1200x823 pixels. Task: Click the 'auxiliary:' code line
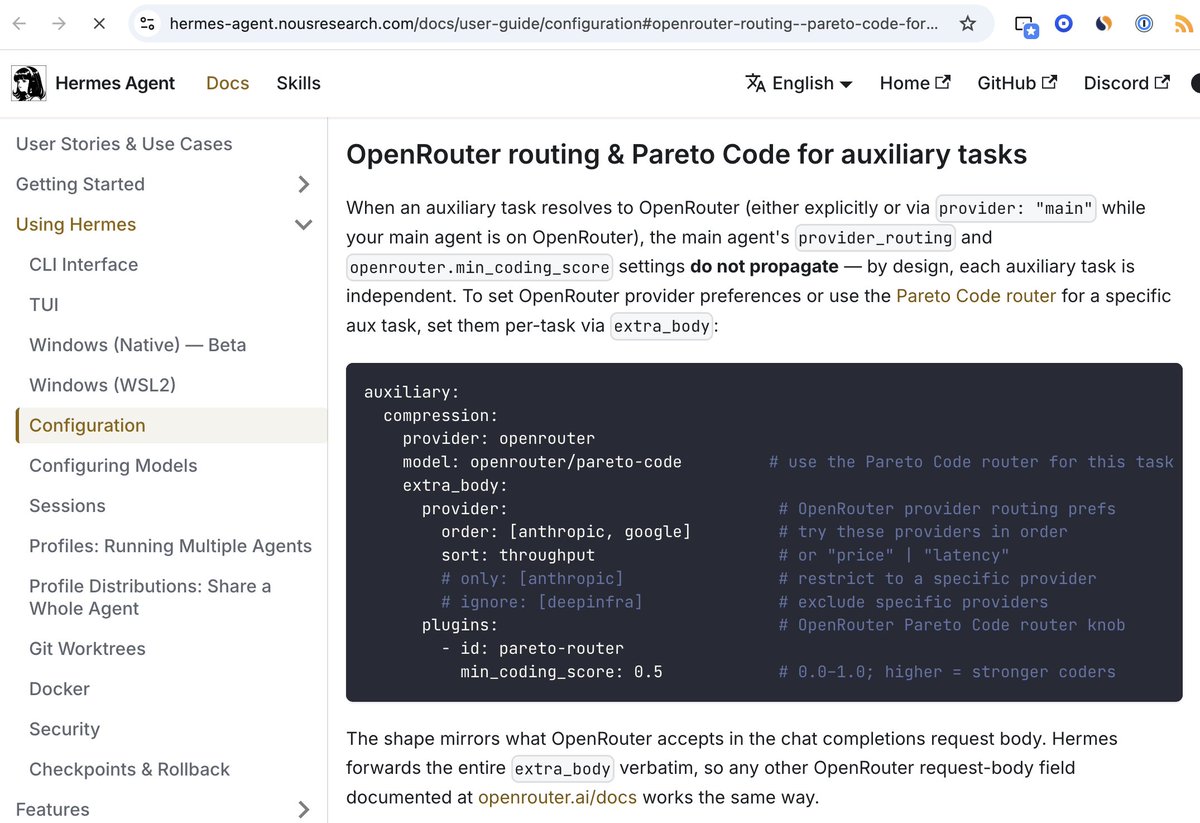[412, 392]
